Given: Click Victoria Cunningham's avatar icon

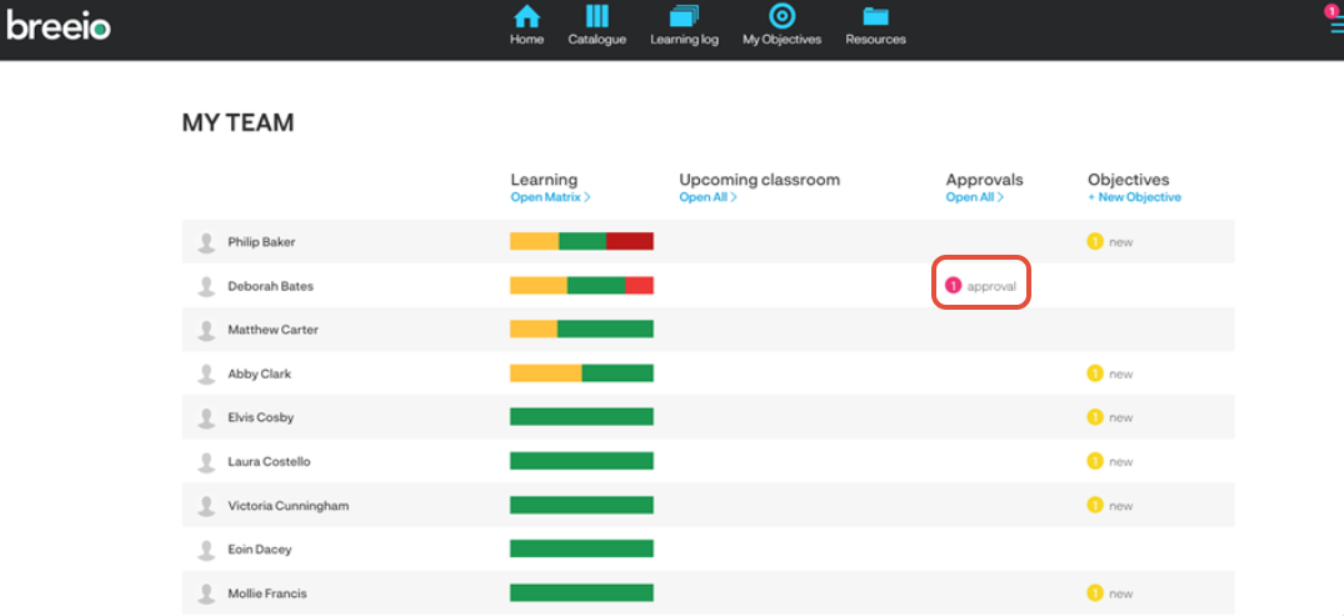Looking at the screenshot, I should (206, 506).
